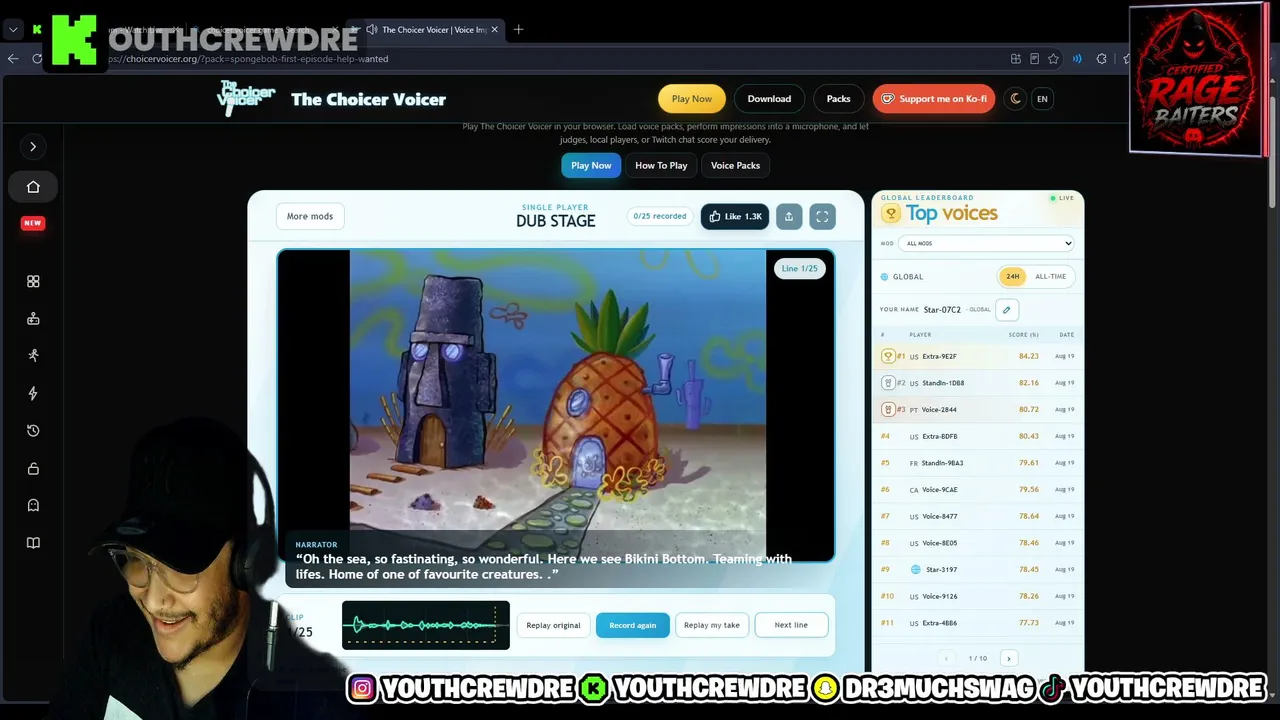Open the running figure icon in the sidebar
Viewport: 1280px width, 720px height.
click(33, 355)
